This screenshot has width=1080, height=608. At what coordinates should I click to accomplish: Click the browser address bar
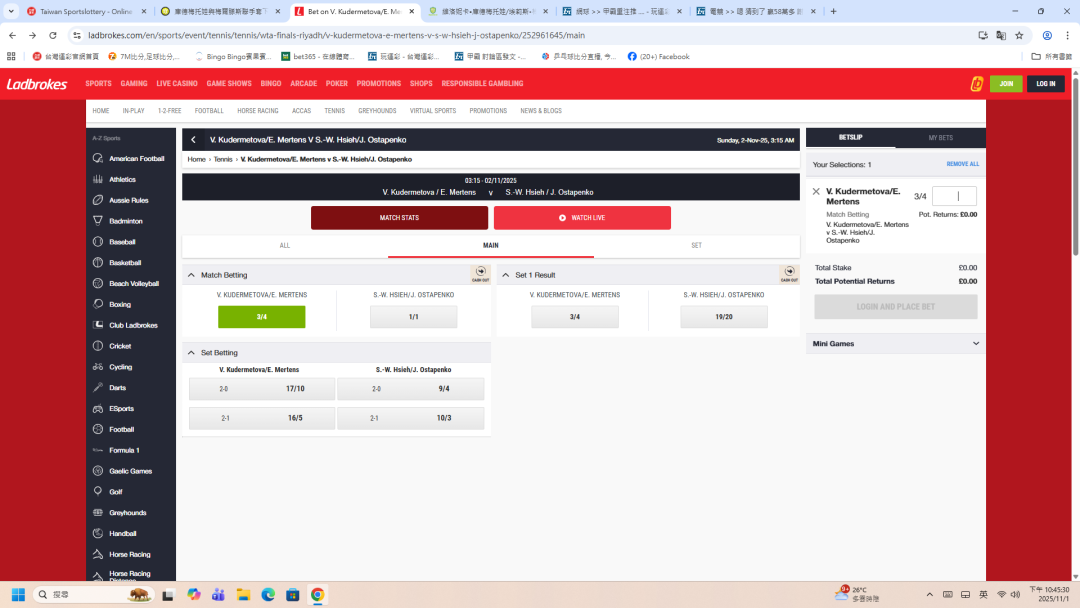tap(523, 35)
